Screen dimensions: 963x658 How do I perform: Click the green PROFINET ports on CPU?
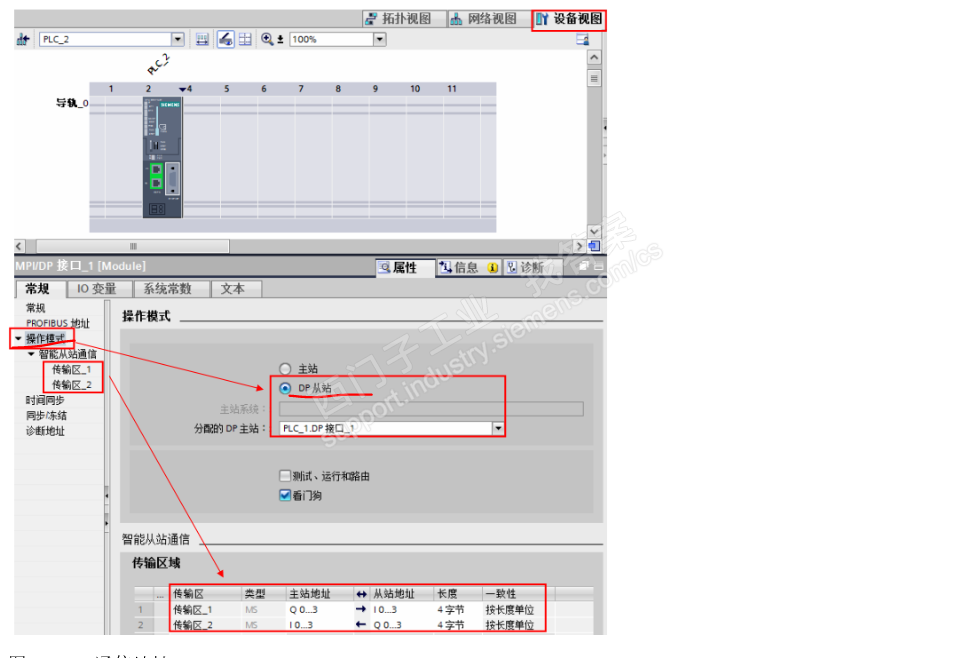[x=157, y=176]
